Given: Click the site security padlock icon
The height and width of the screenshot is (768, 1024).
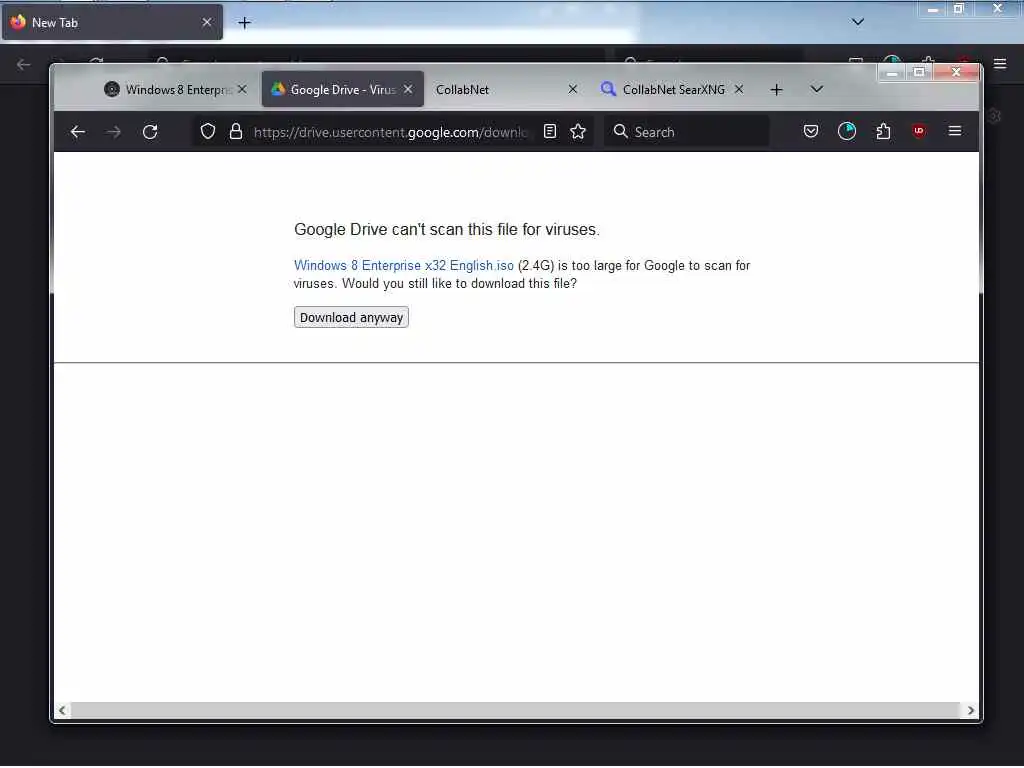Looking at the screenshot, I should pos(236,131).
